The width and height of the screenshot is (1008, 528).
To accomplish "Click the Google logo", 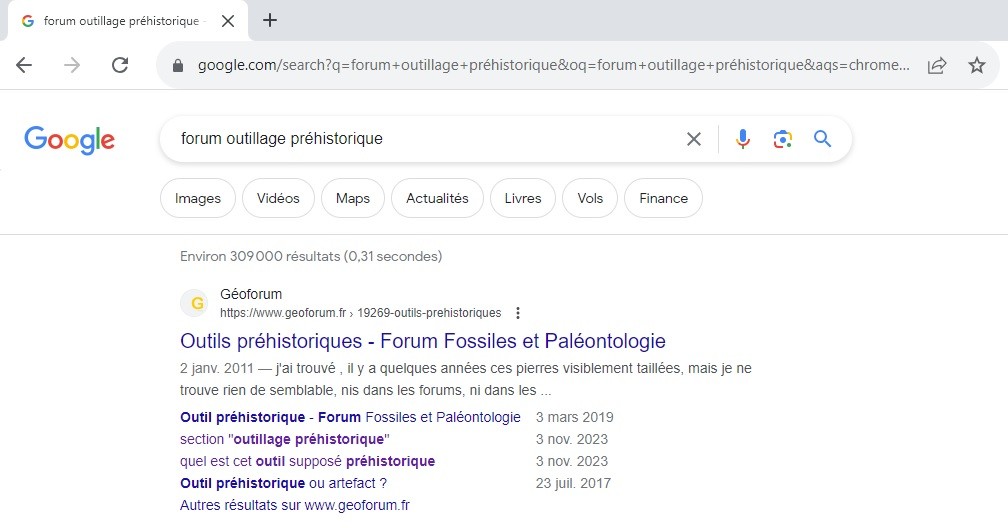I will [x=70, y=140].
